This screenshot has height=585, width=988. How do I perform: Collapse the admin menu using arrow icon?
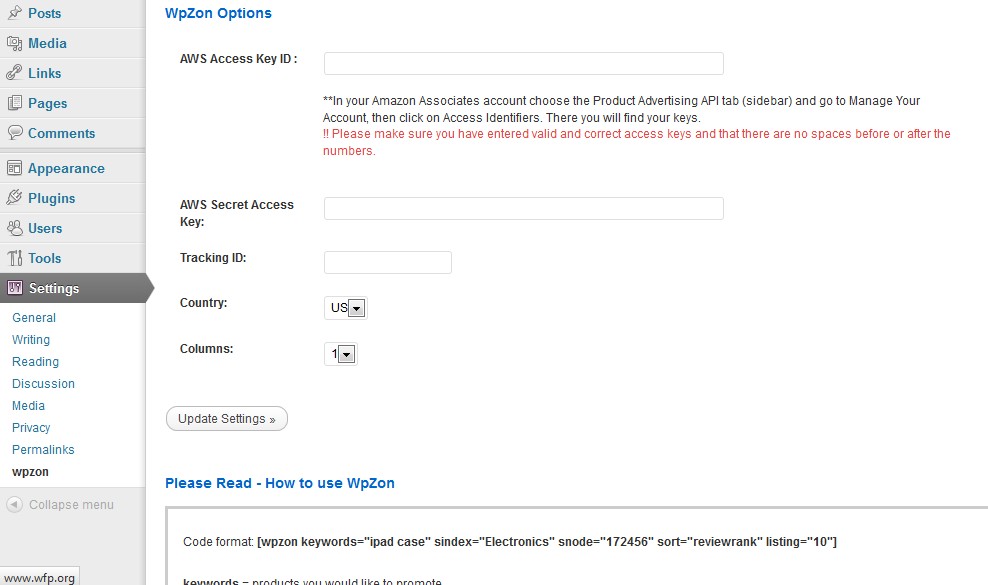[14, 504]
